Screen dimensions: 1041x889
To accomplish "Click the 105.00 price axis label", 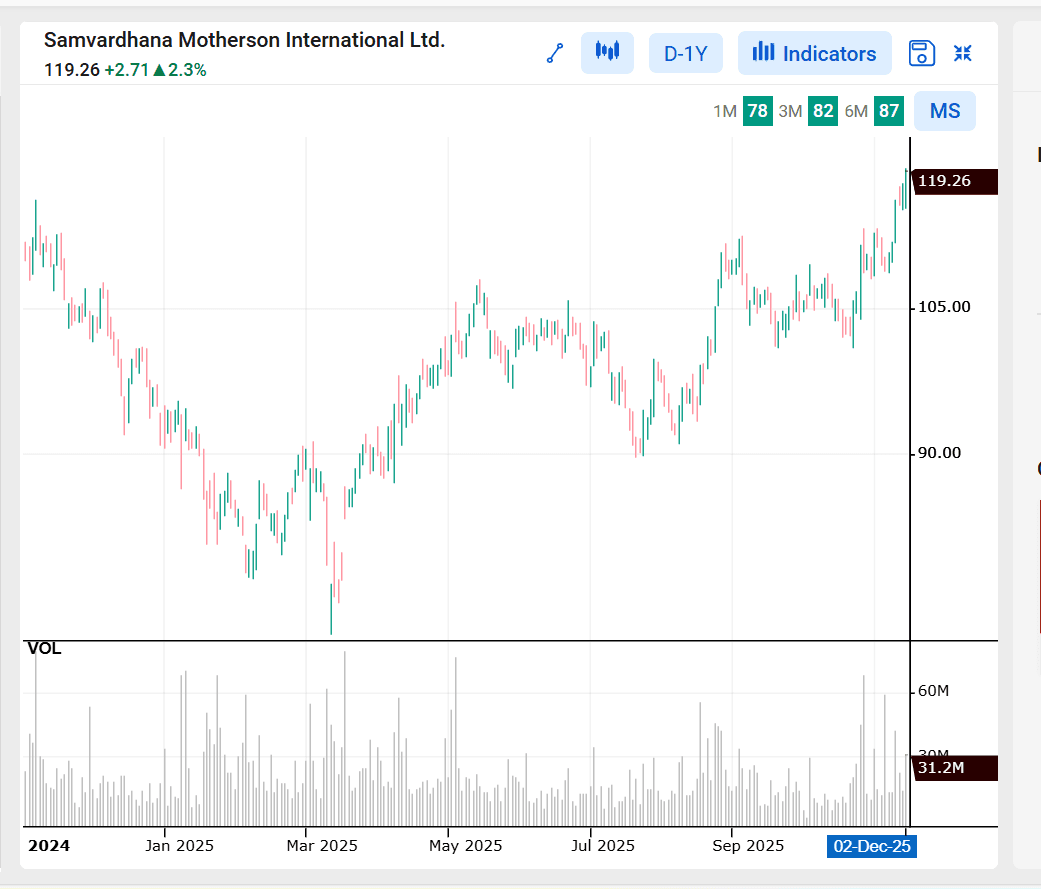I will coord(944,307).
